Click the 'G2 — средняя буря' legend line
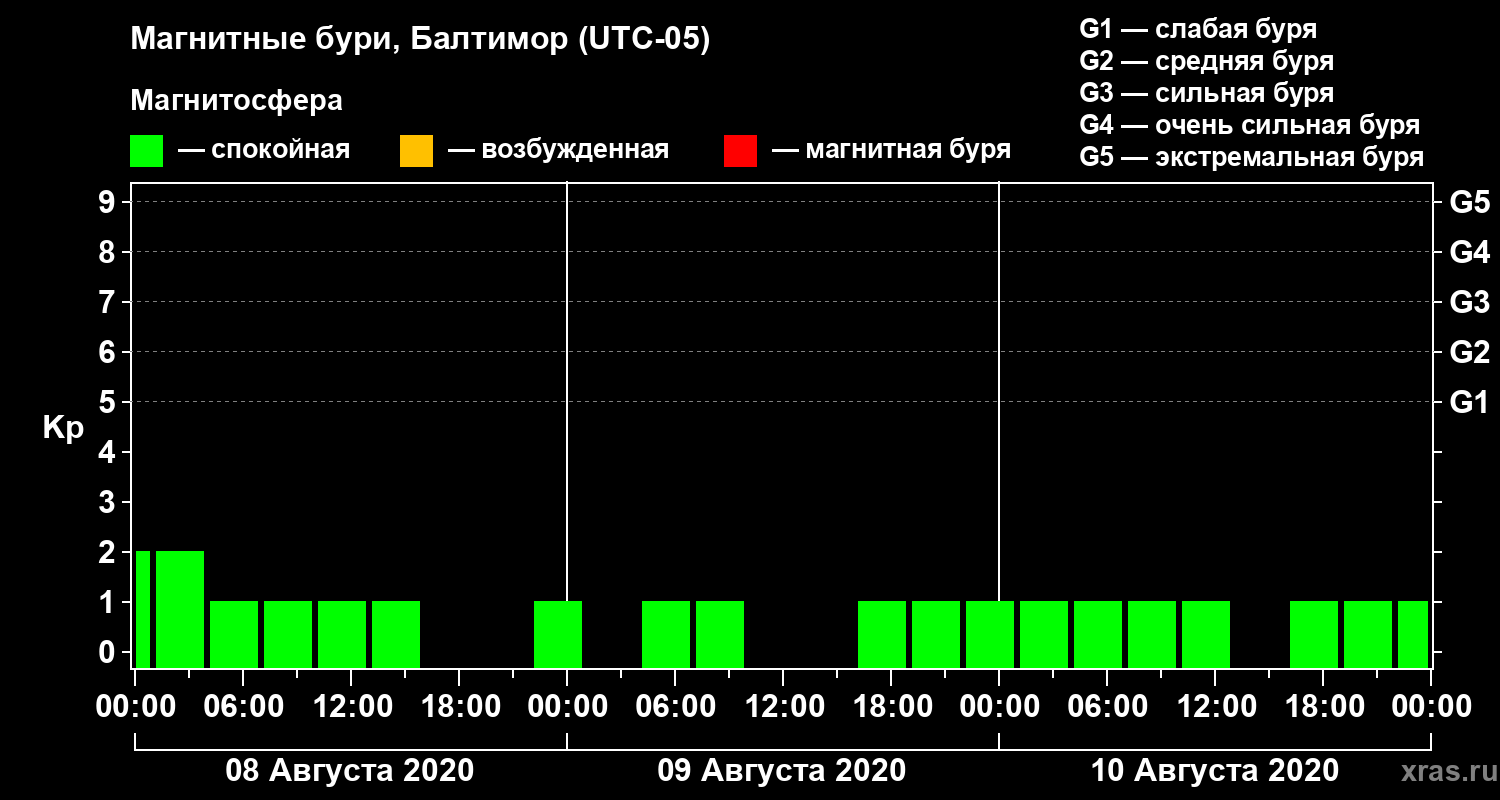The width and height of the screenshot is (1500, 800). (1206, 61)
